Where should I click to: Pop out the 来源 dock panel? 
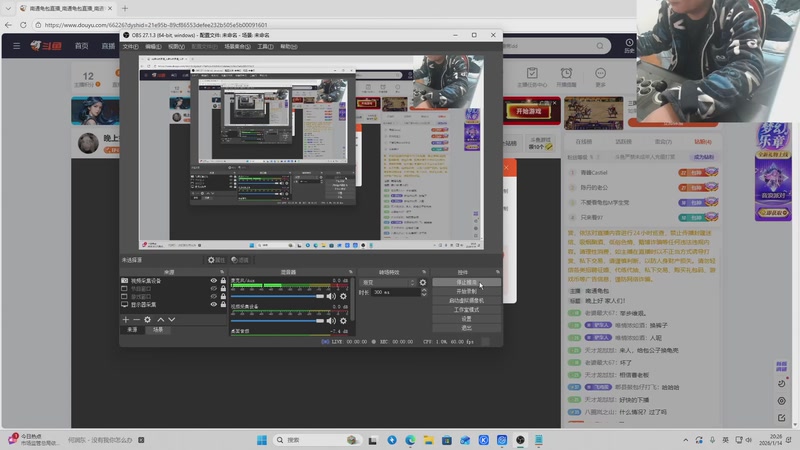(x=222, y=272)
